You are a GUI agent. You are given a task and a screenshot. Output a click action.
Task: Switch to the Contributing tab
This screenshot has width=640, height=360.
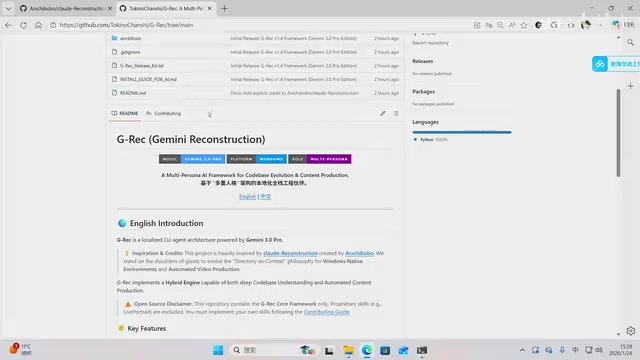point(164,113)
